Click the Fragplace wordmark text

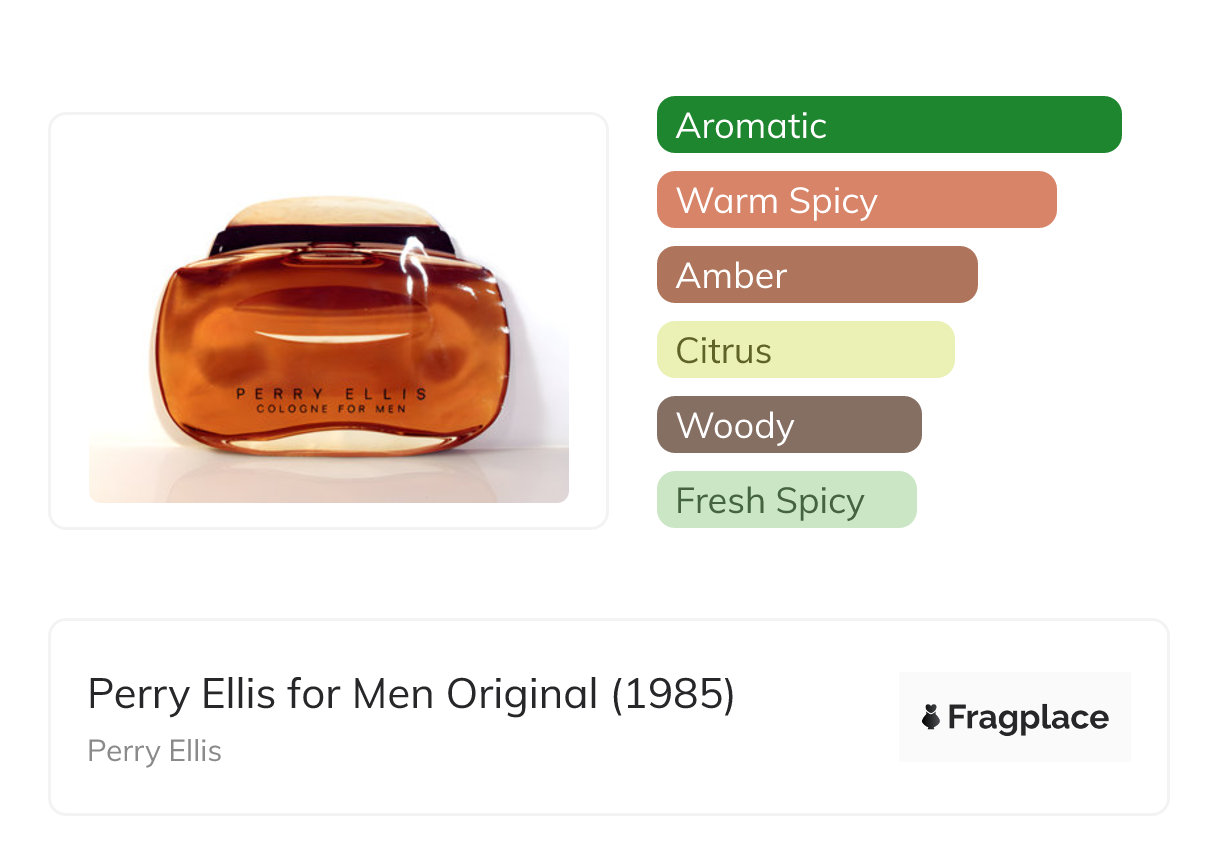click(x=1028, y=717)
